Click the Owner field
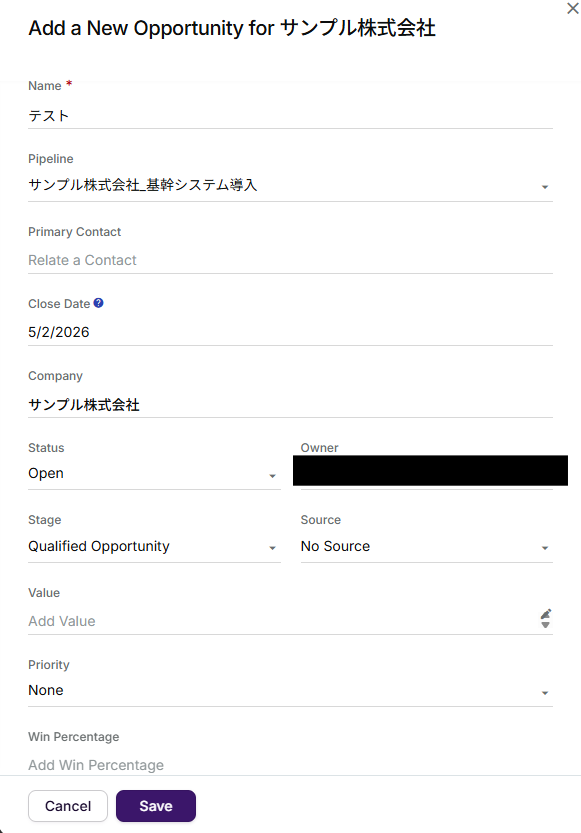581x833 pixels. [430, 471]
